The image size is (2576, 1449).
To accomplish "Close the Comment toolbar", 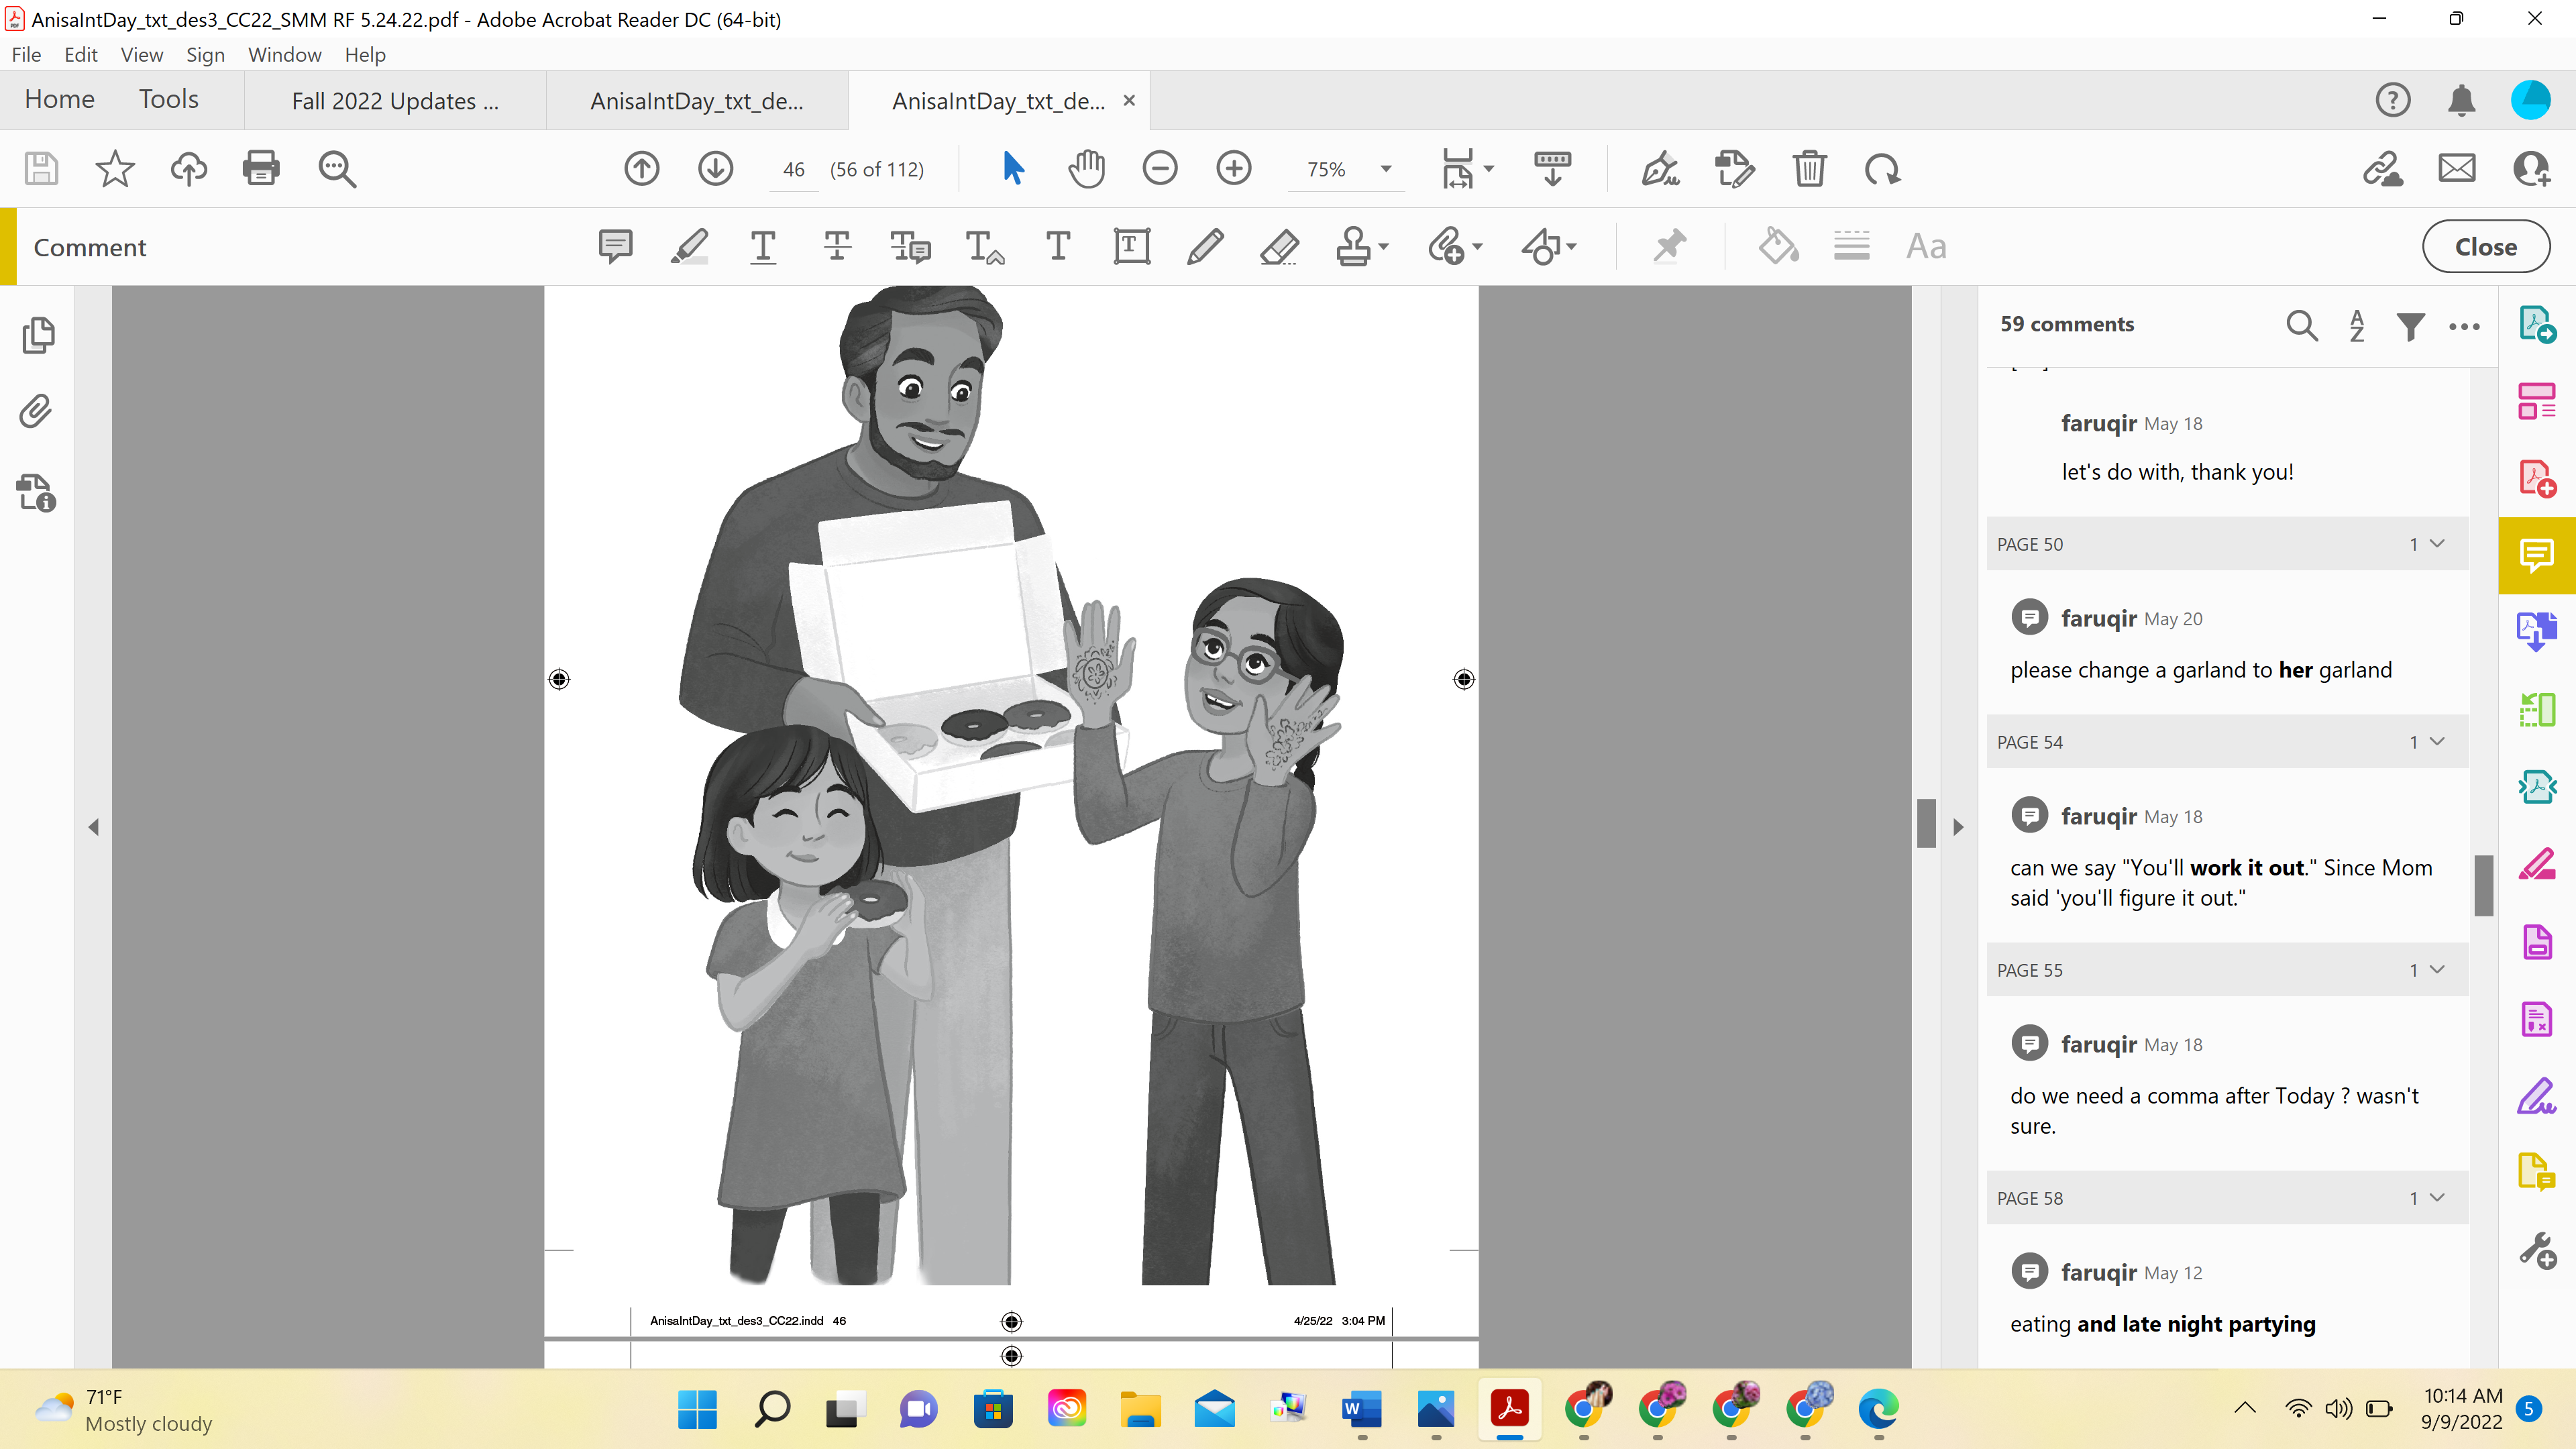I will click(x=2485, y=246).
